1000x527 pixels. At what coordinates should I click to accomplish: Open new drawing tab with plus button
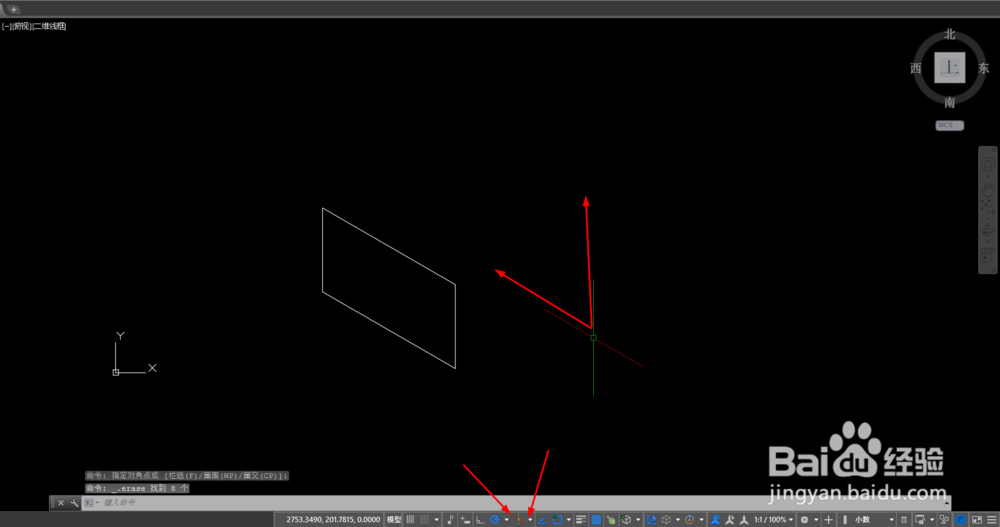pyautogui.click(x=13, y=9)
